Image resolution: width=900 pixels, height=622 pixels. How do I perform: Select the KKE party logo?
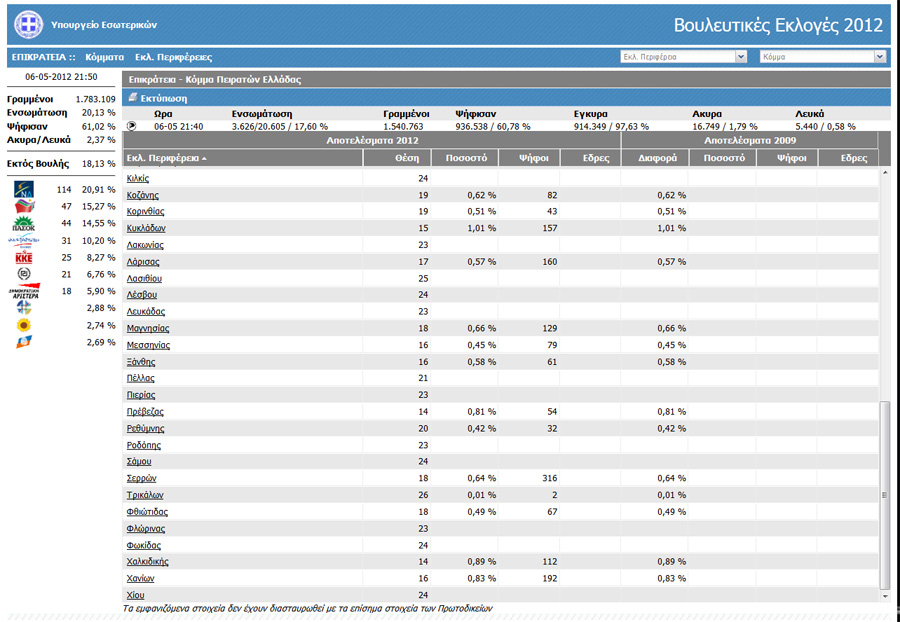[24, 258]
